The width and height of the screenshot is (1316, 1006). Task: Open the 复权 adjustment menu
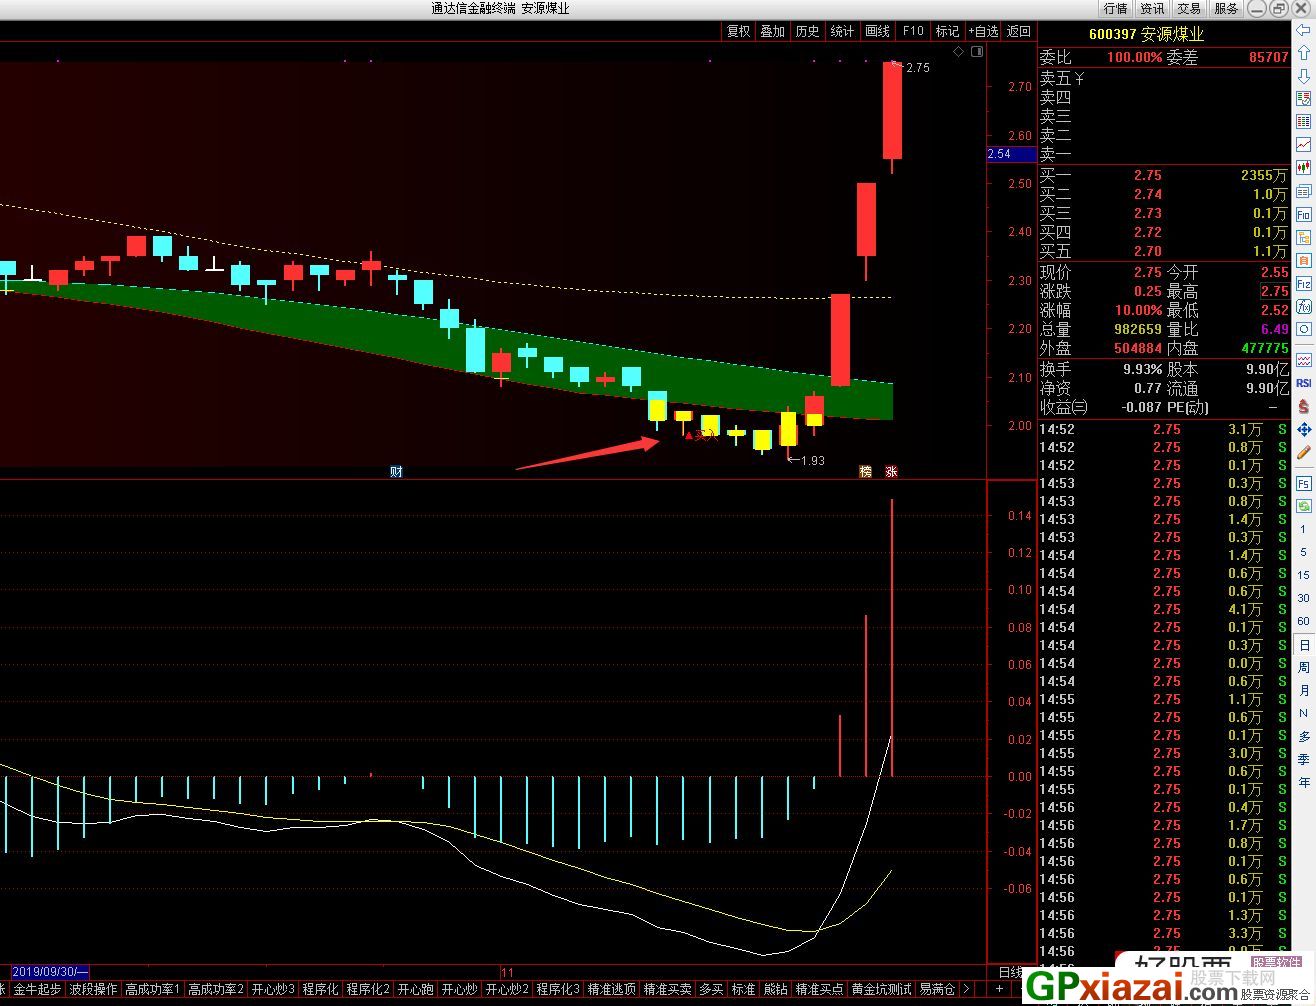(x=738, y=31)
